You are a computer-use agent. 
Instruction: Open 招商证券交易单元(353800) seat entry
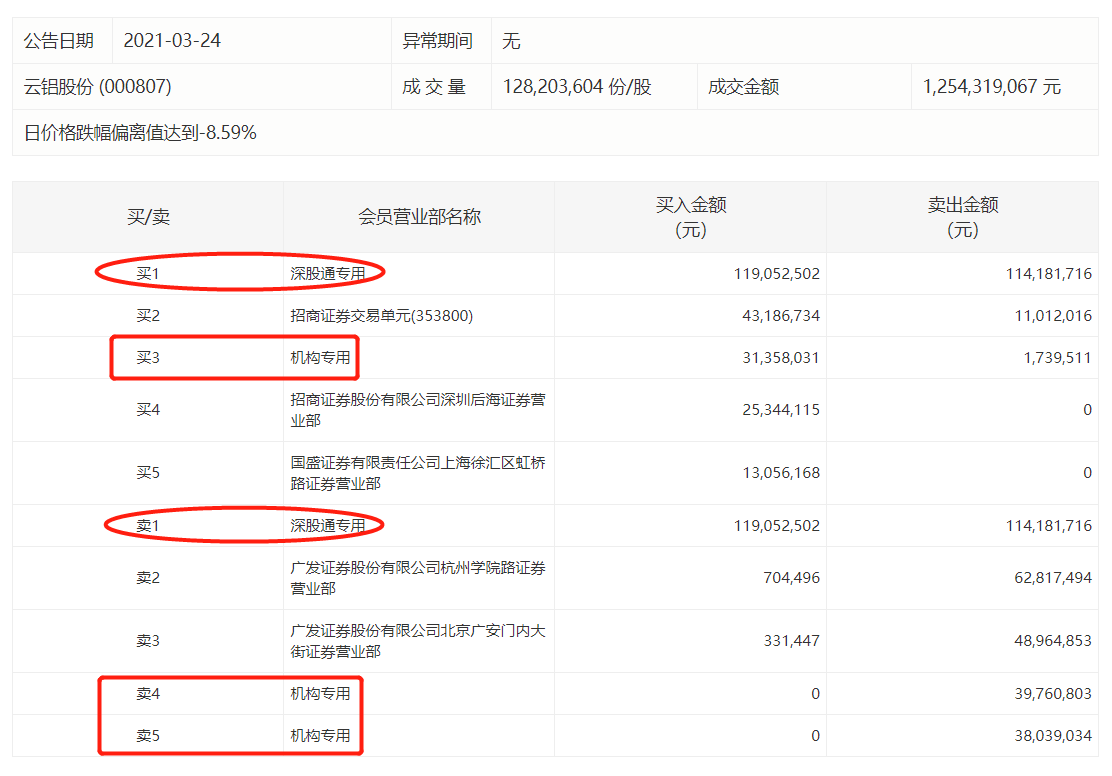(381, 316)
